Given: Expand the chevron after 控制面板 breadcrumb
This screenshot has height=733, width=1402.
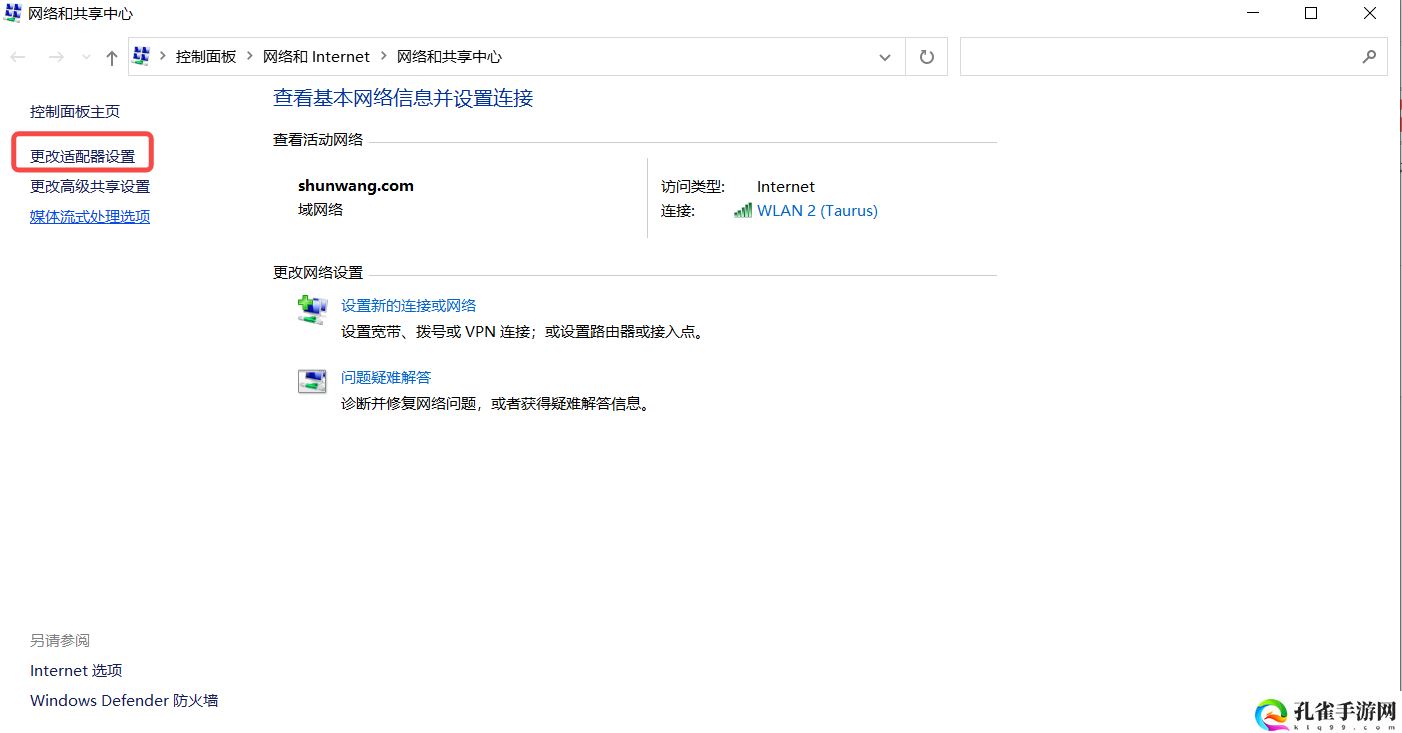Looking at the screenshot, I should click(250, 57).
